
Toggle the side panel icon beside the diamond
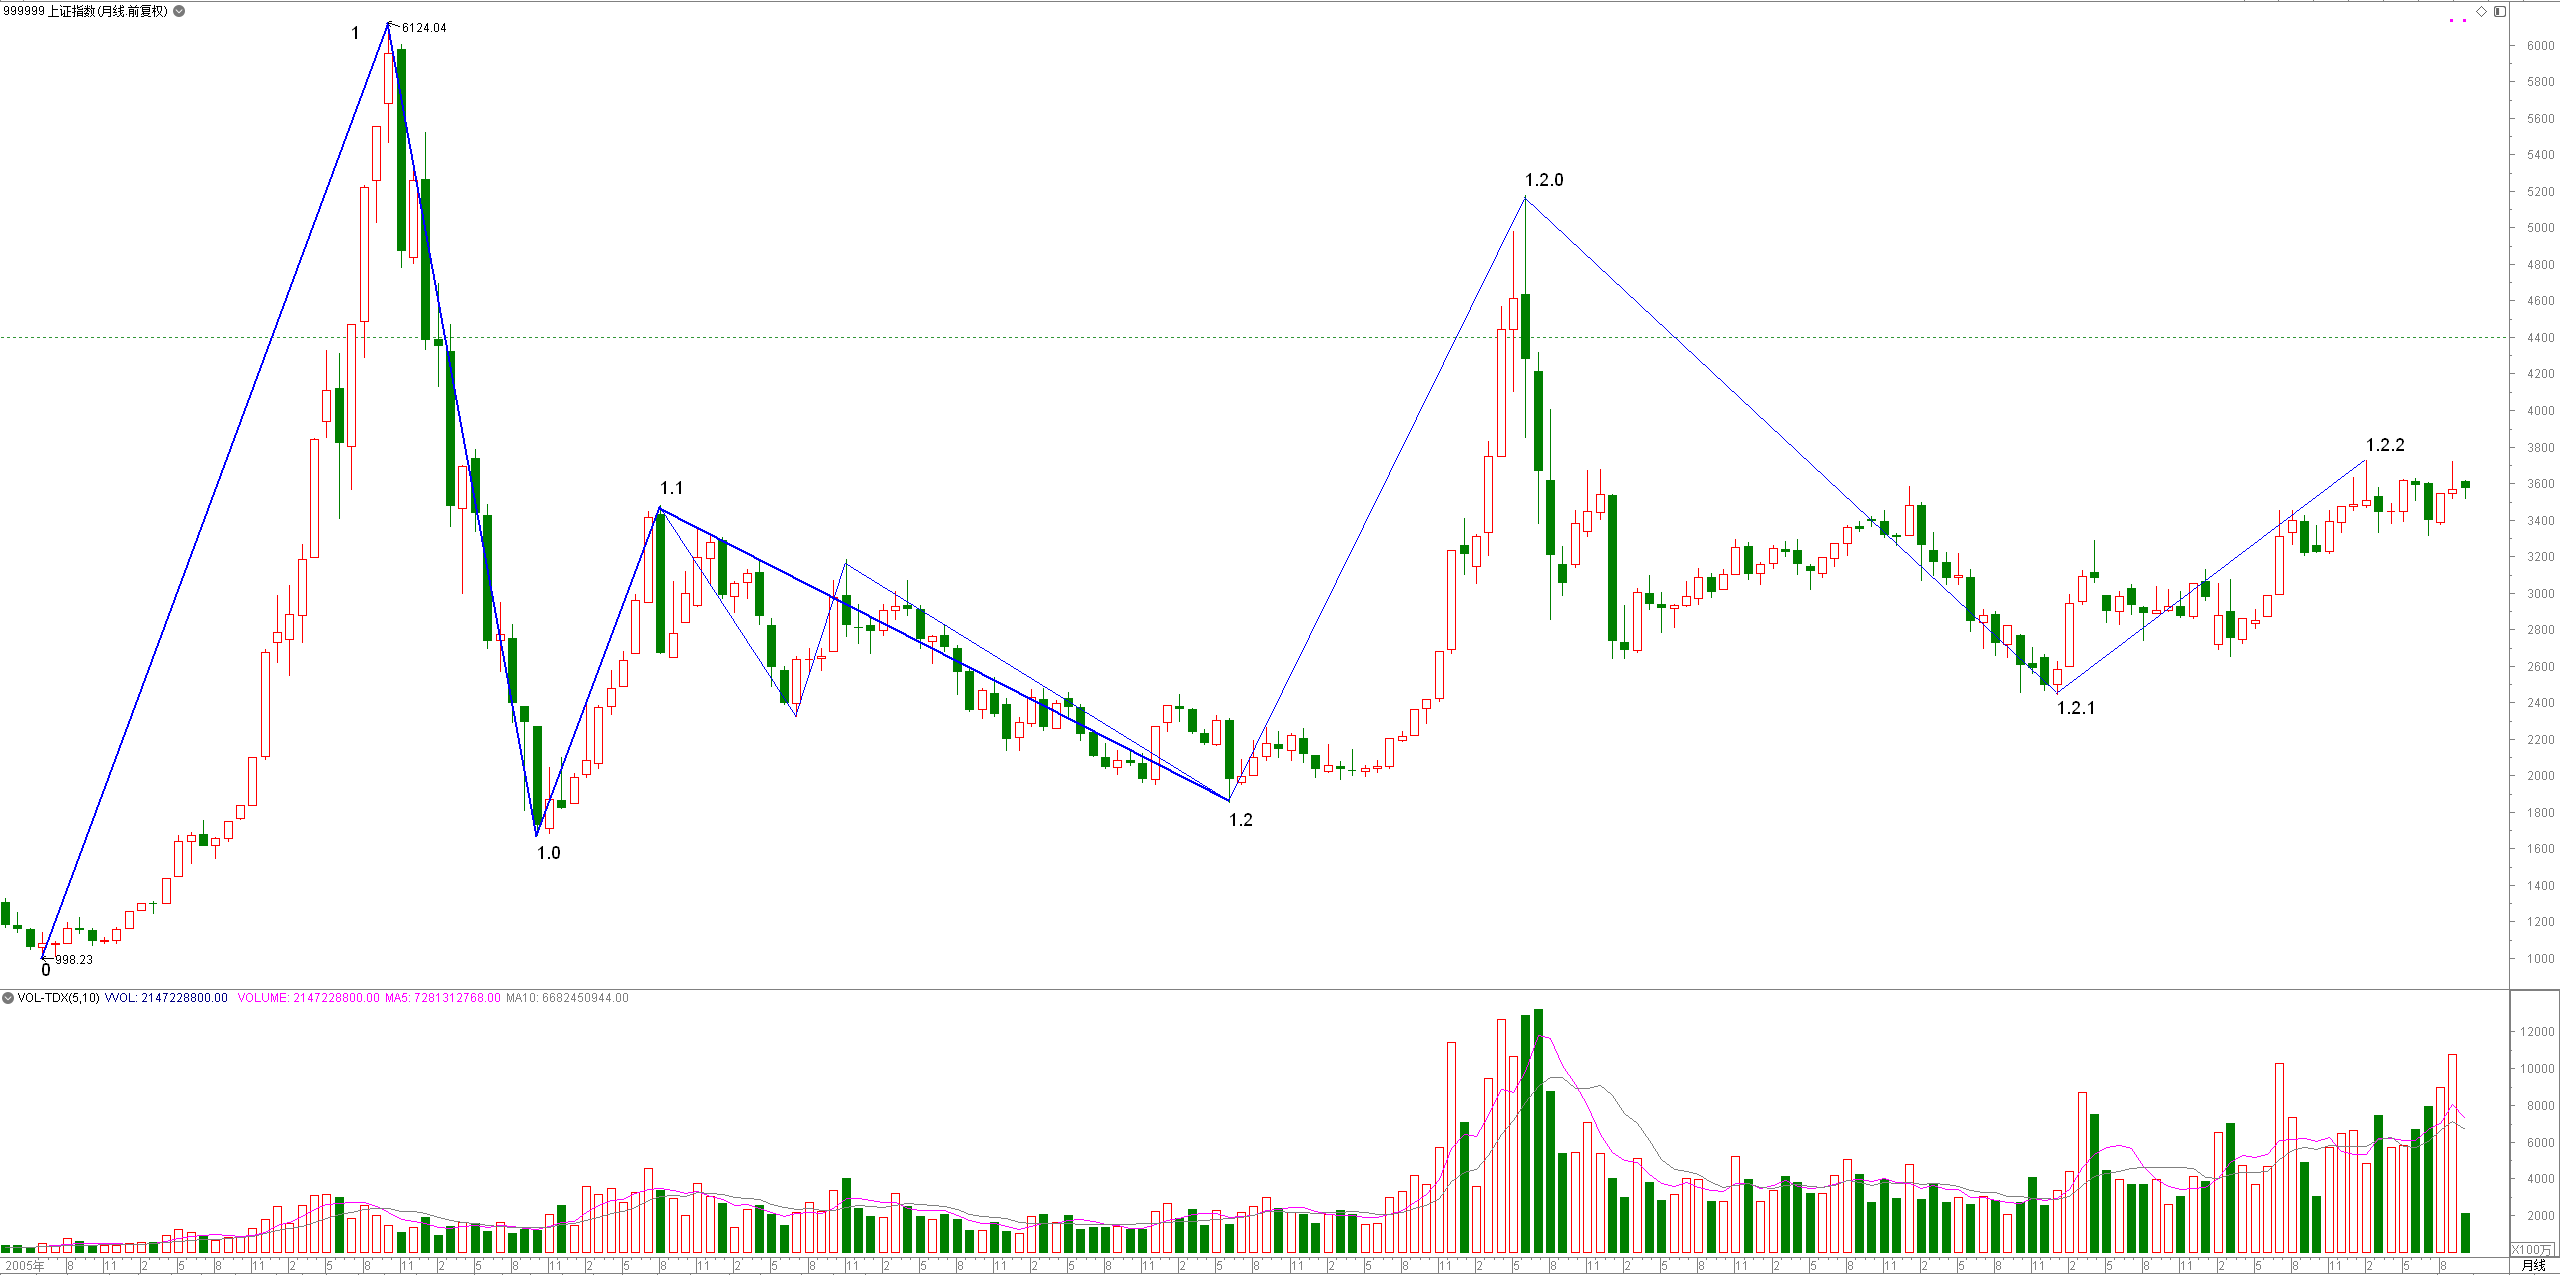click(x=2499, y=11)
